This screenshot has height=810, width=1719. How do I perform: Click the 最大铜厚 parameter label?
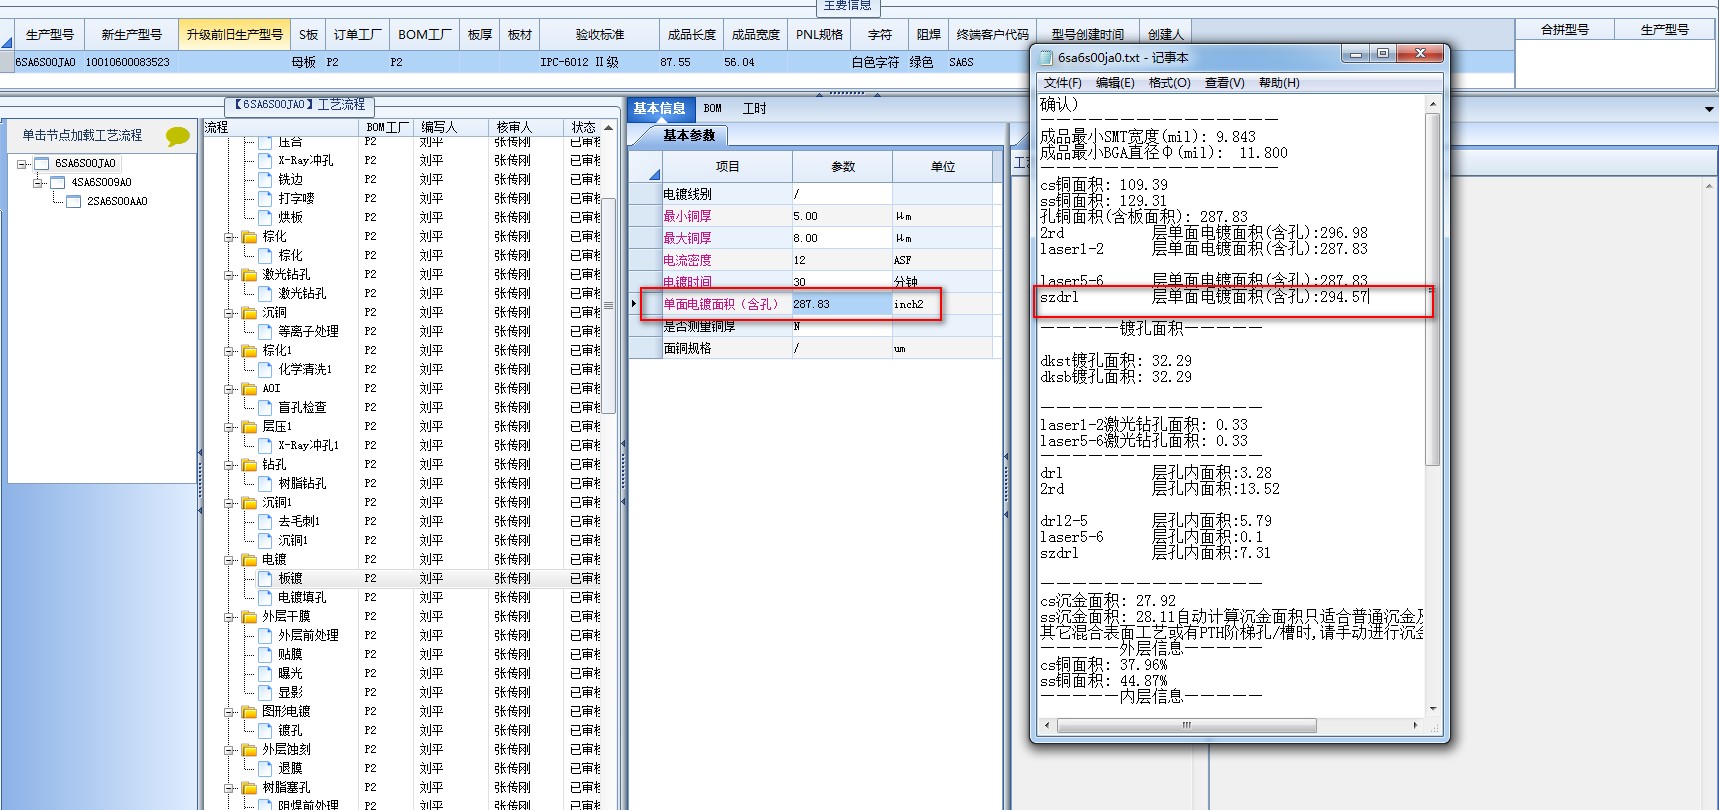[x=687, y=238]
